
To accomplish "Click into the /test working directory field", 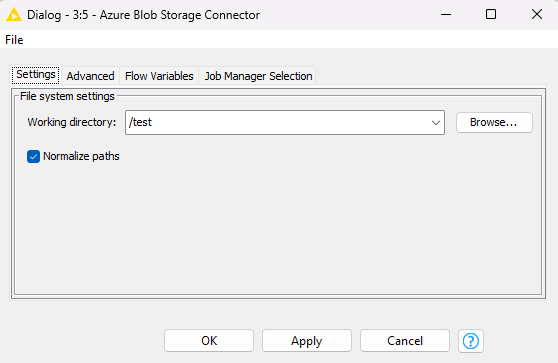I will (278, 122).
